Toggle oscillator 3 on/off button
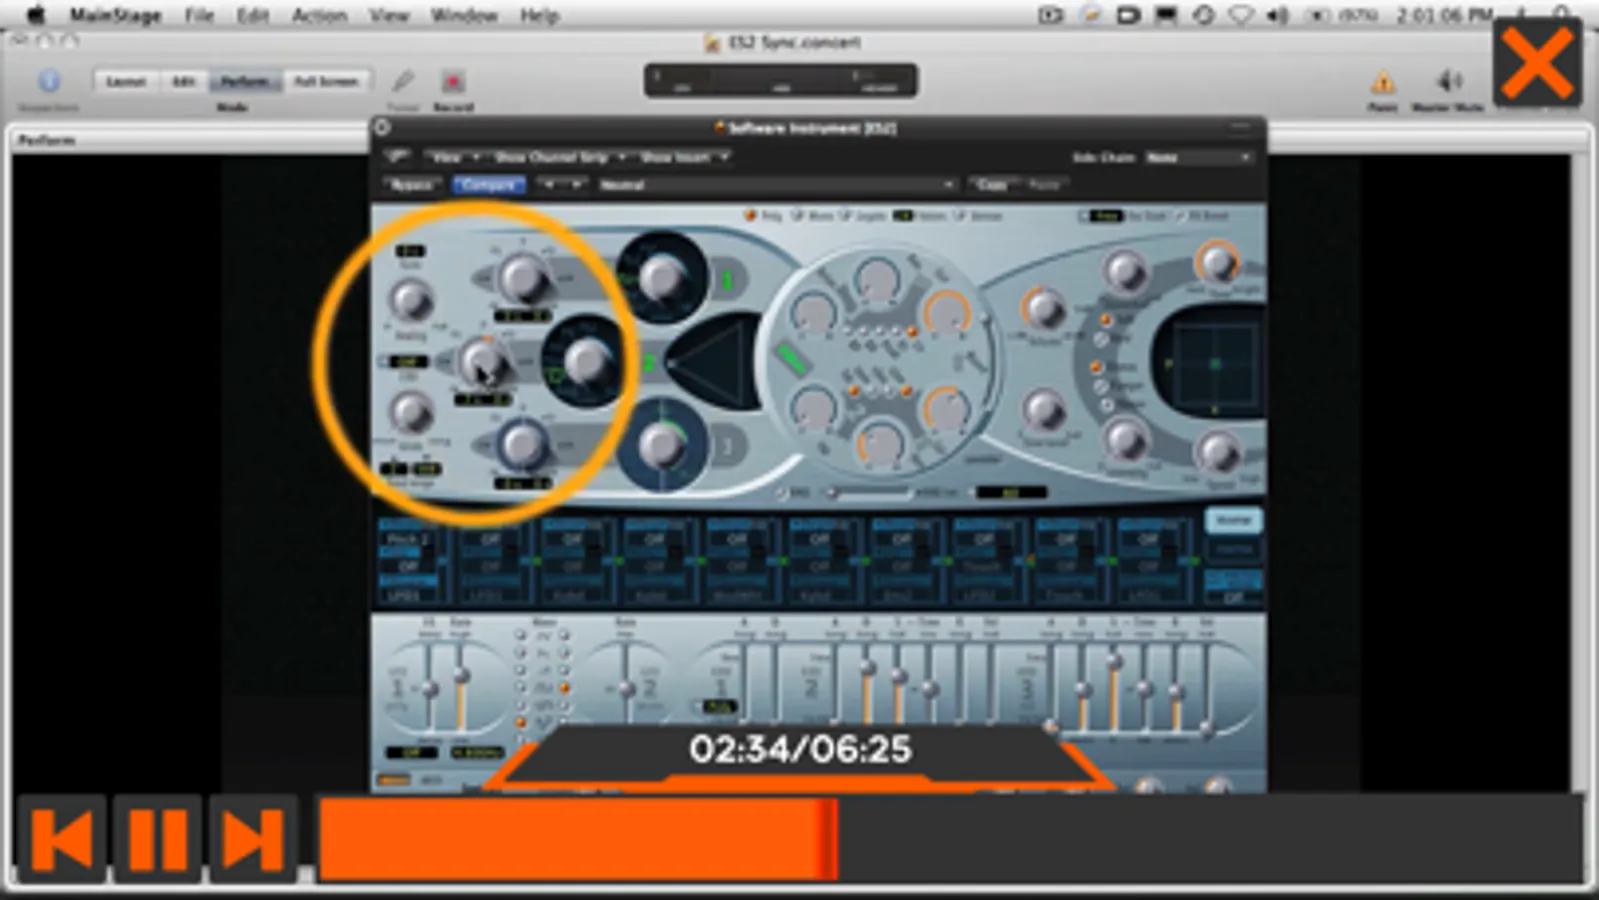 tap(728, 446)
